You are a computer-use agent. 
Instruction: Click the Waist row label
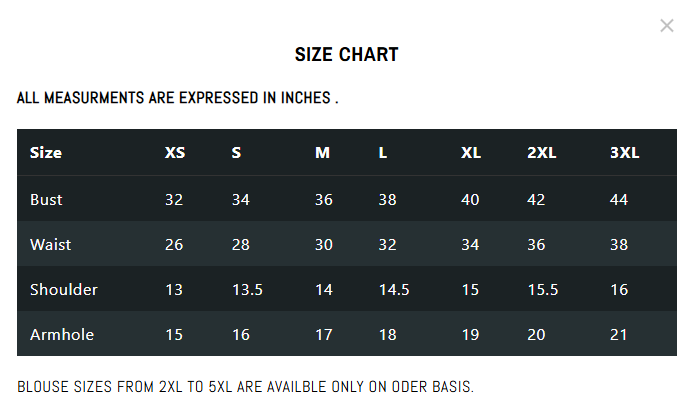pyautogui.click(x=50, y=244)
